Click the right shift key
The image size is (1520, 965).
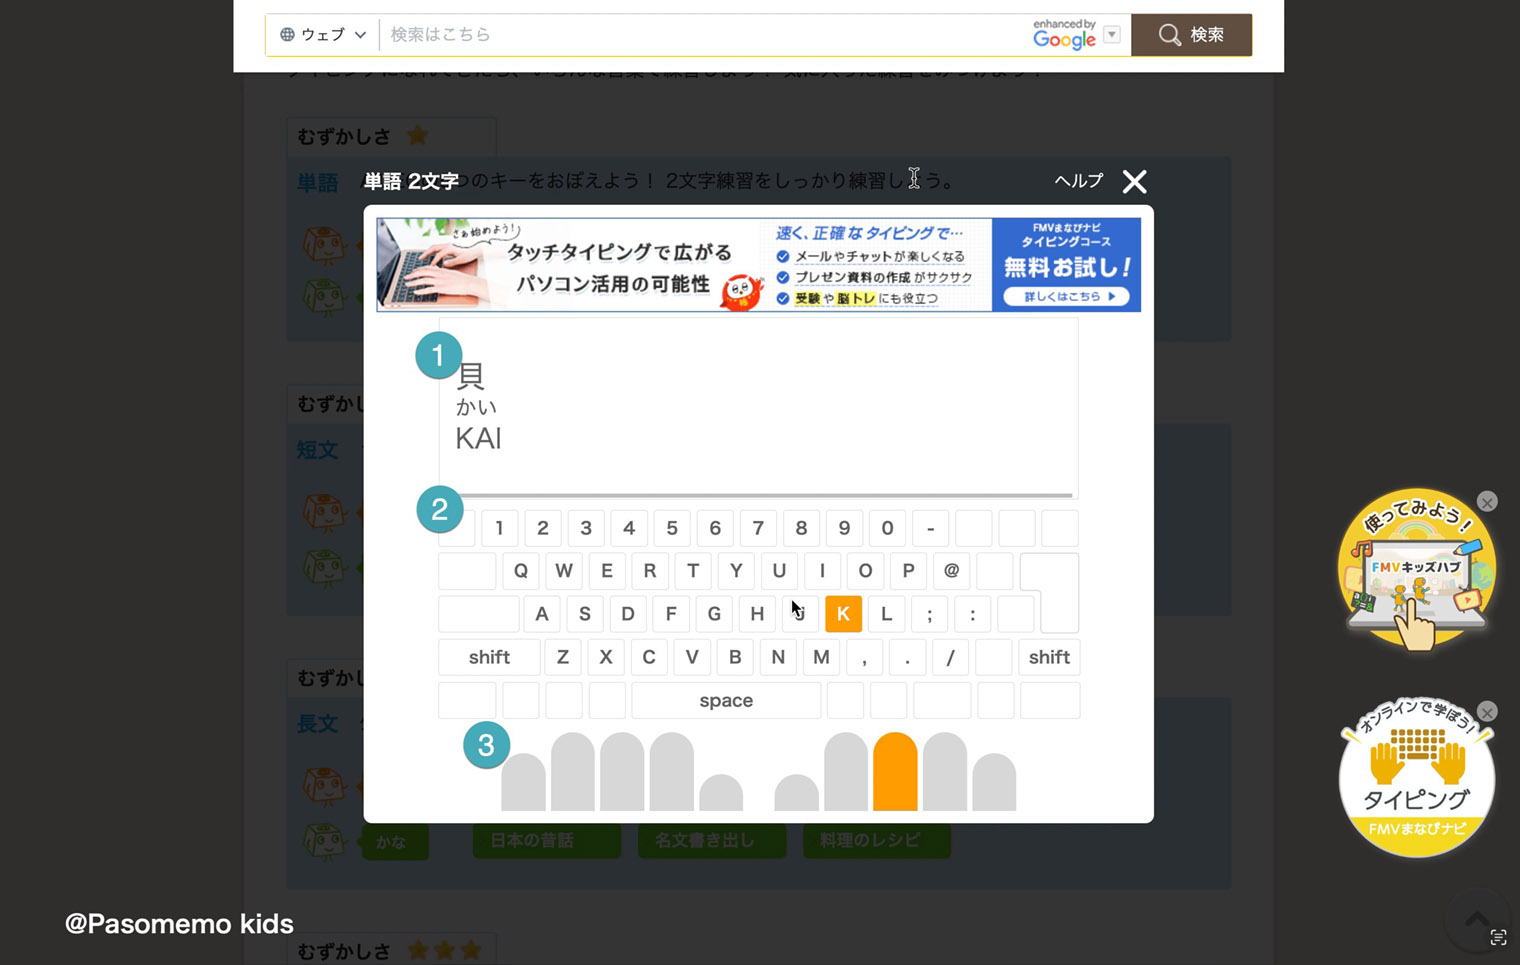pos(1049,657)
